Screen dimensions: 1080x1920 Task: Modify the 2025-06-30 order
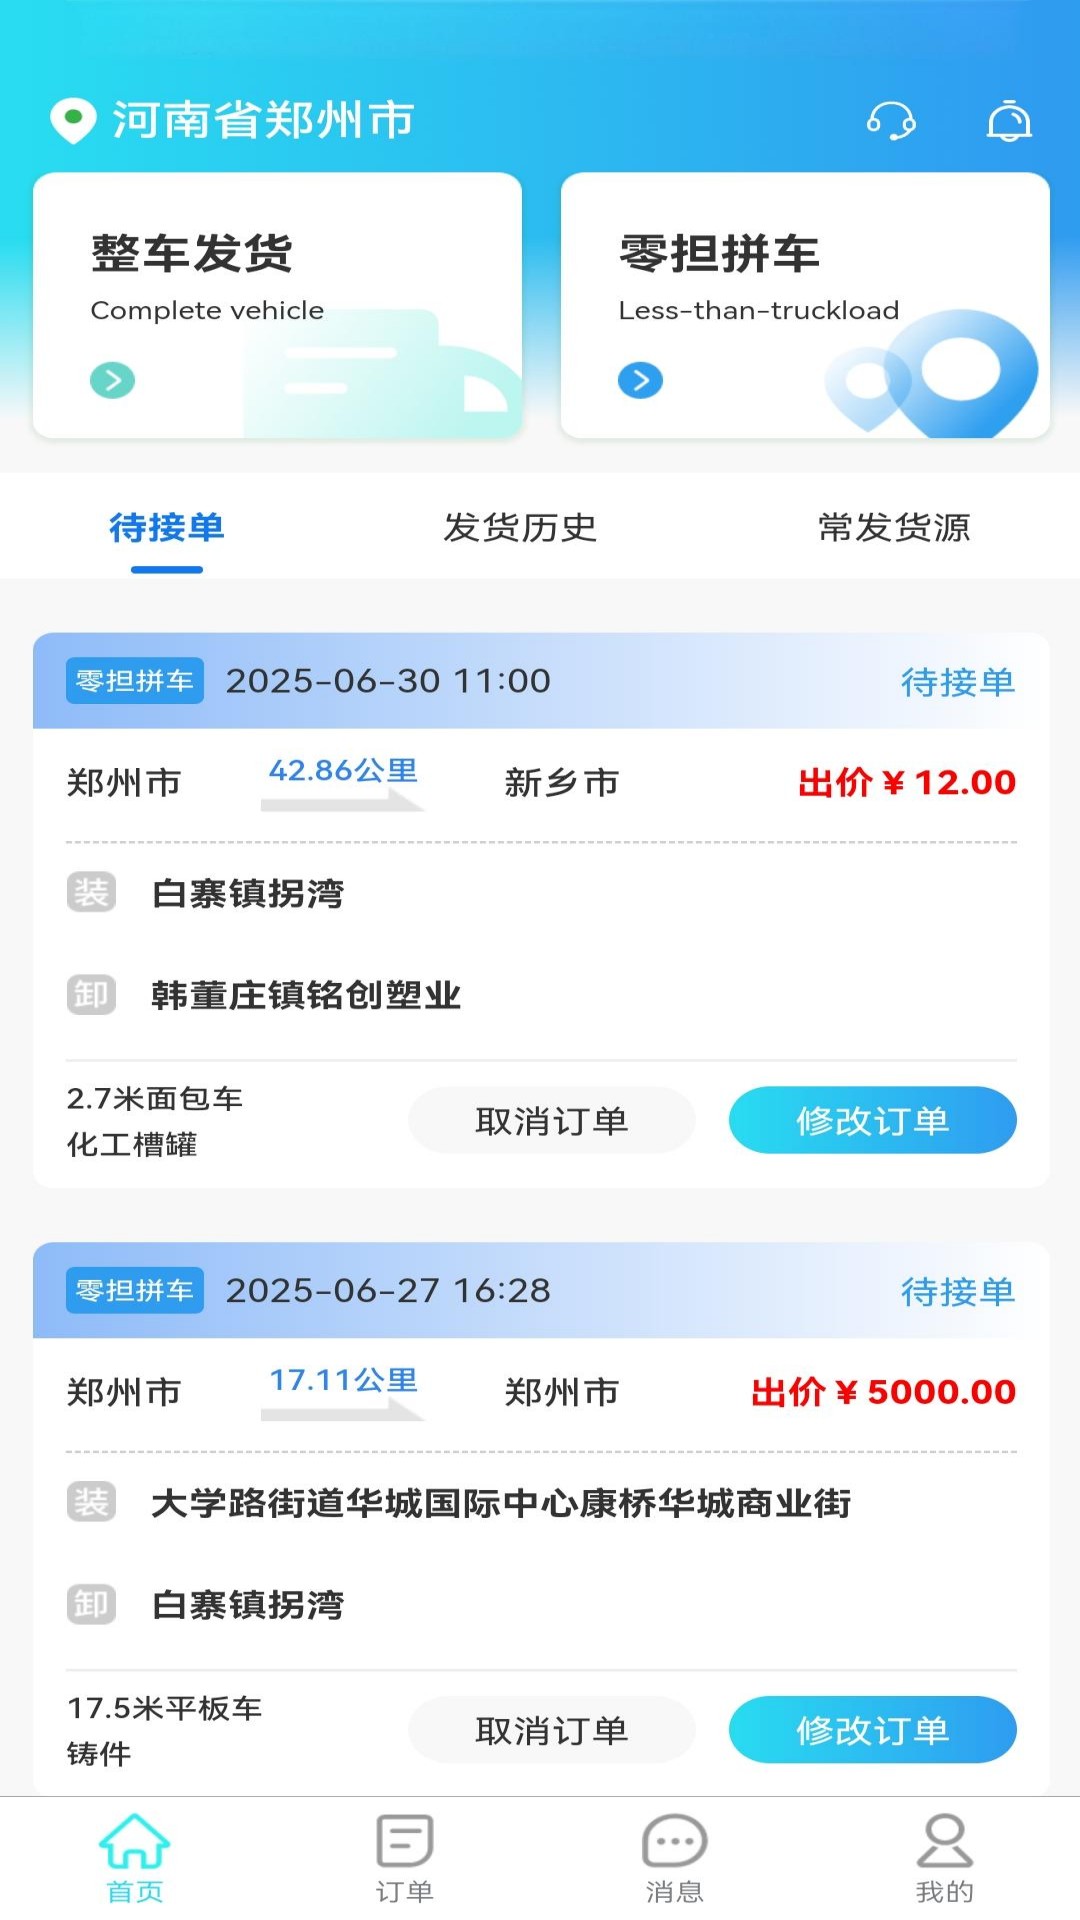coord(872,1120)
